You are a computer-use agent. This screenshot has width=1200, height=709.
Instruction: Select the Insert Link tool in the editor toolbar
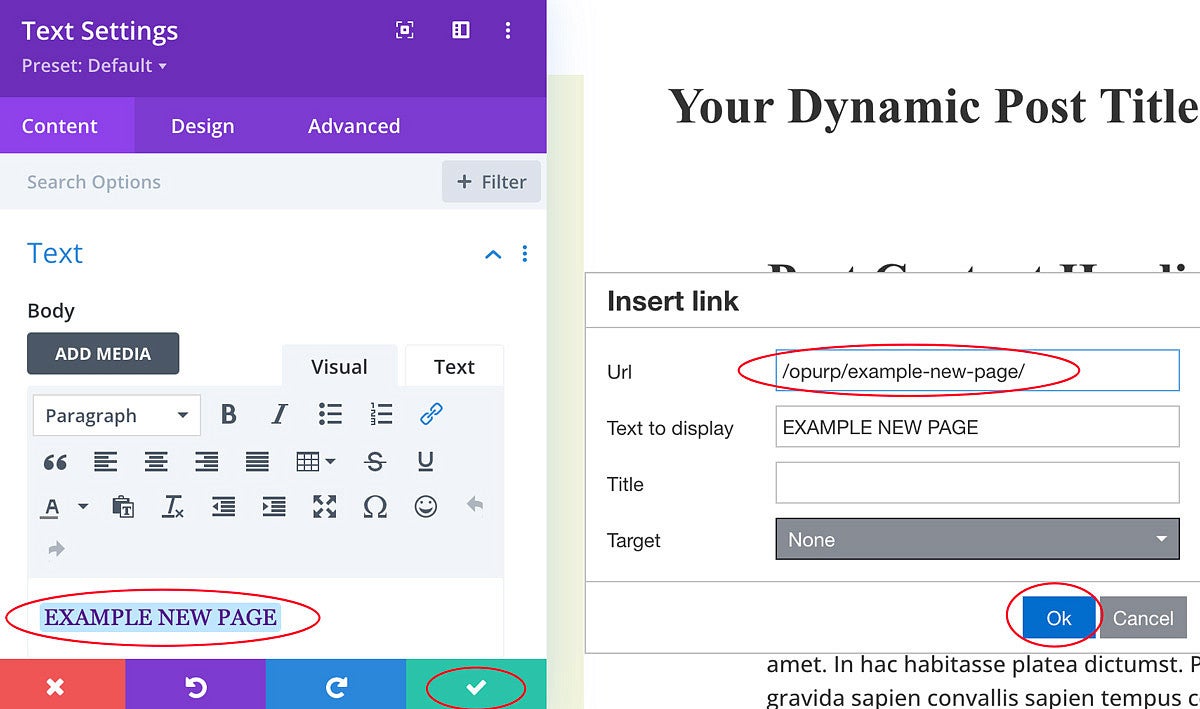click(431, 414)
